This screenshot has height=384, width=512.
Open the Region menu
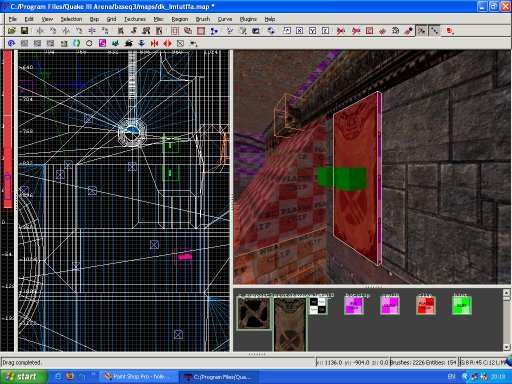coord(180,19)
